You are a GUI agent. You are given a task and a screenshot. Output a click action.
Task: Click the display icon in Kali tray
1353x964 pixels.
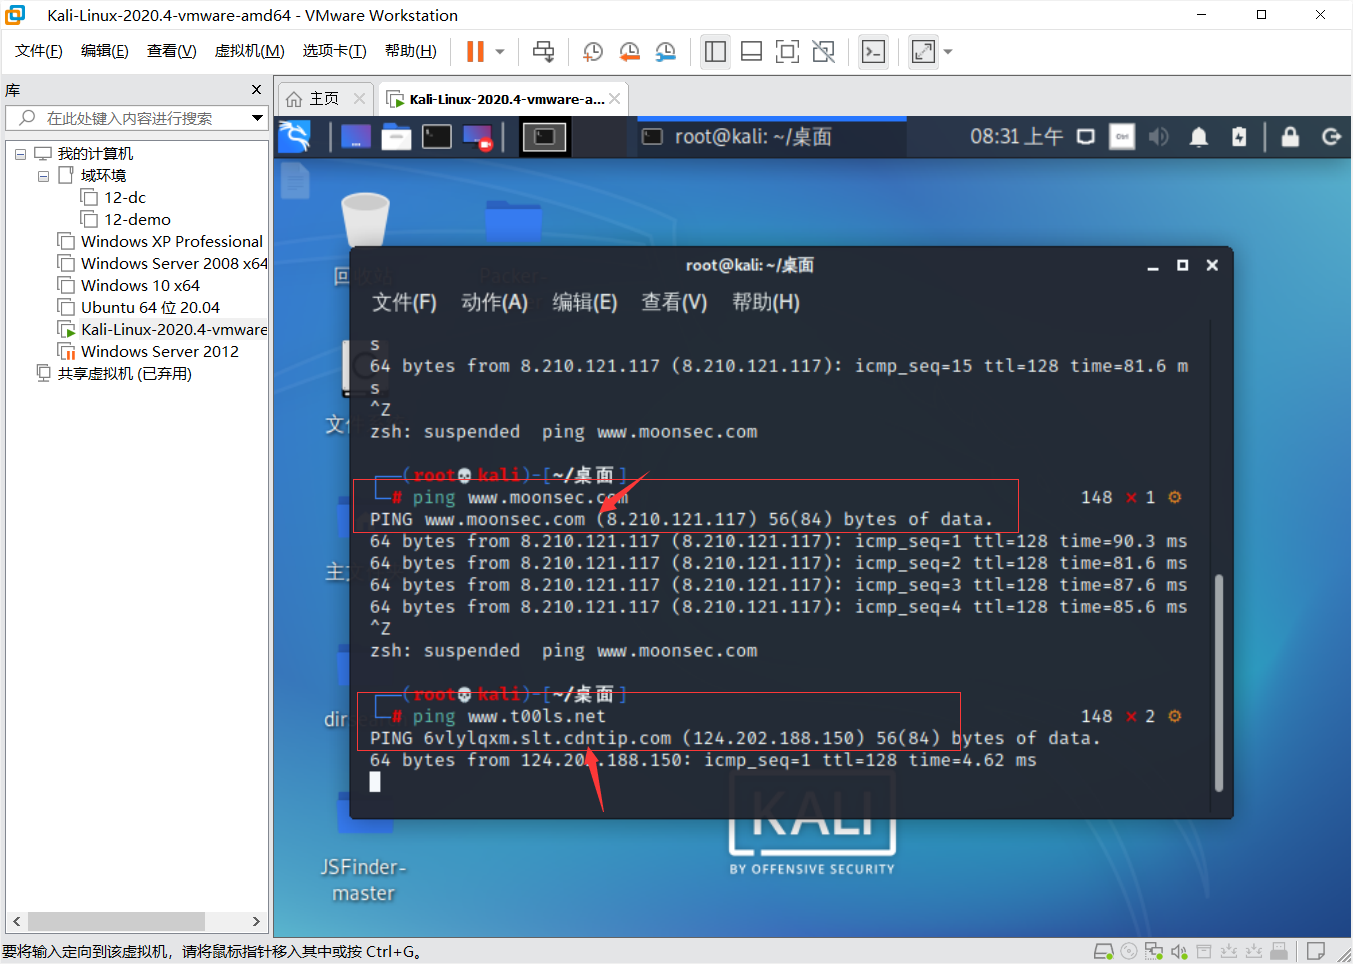[1086, 137]
